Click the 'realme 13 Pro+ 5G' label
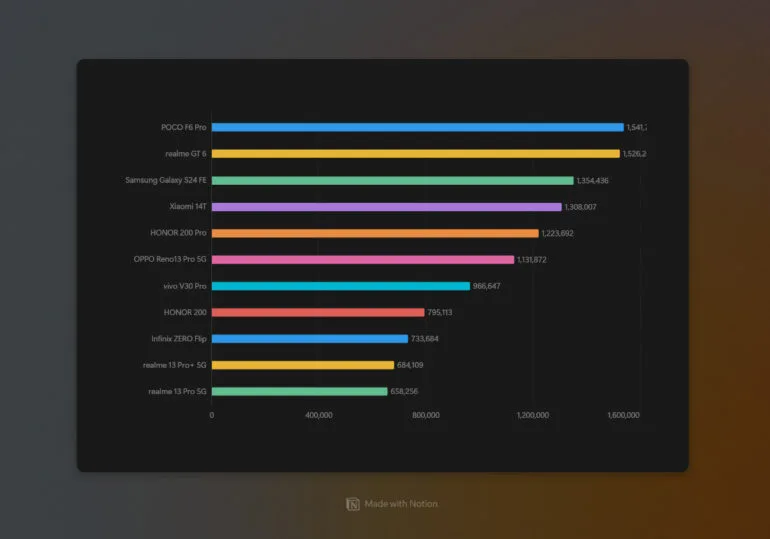Screen dimensions: 770x539 pos(174,365)
